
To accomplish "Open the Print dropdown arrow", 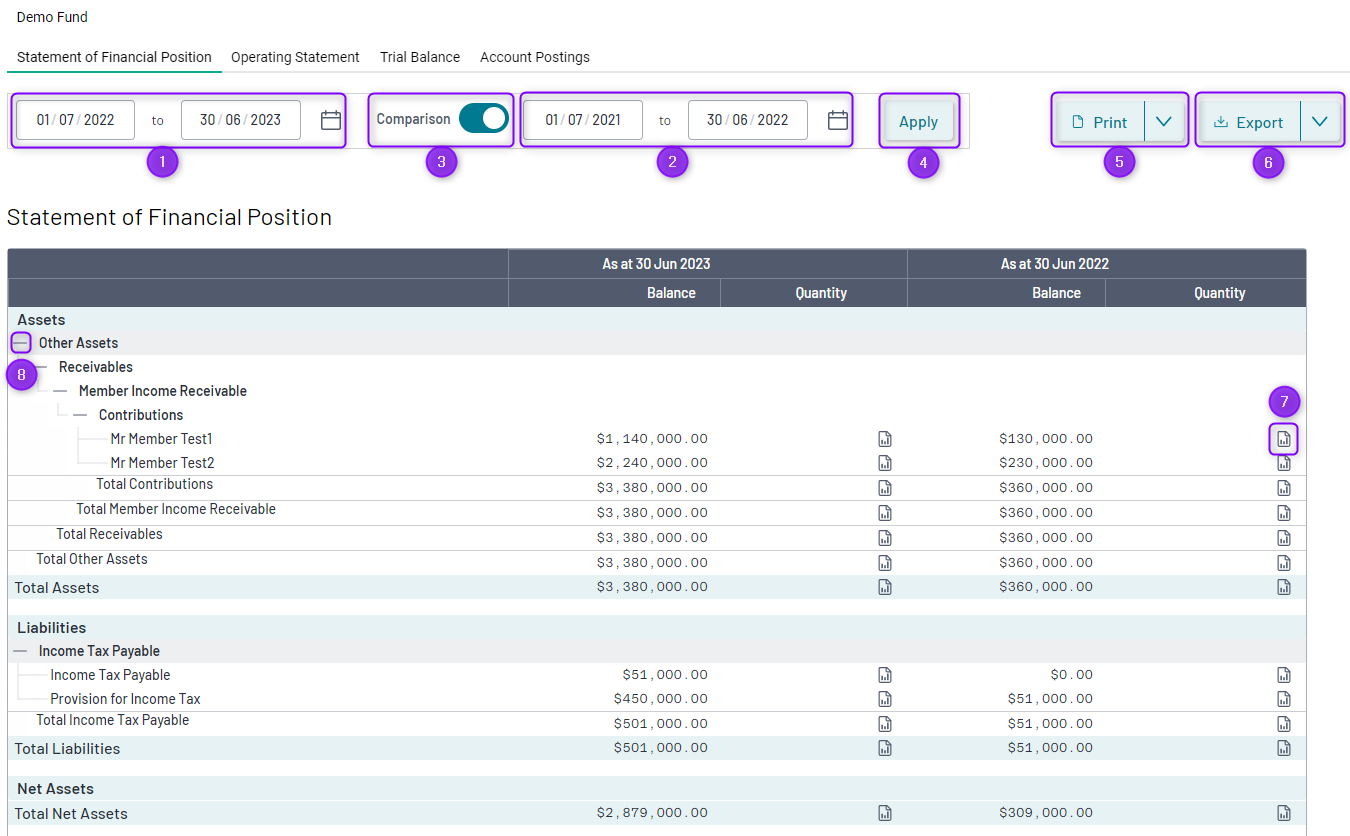I will coord(1163,121).
